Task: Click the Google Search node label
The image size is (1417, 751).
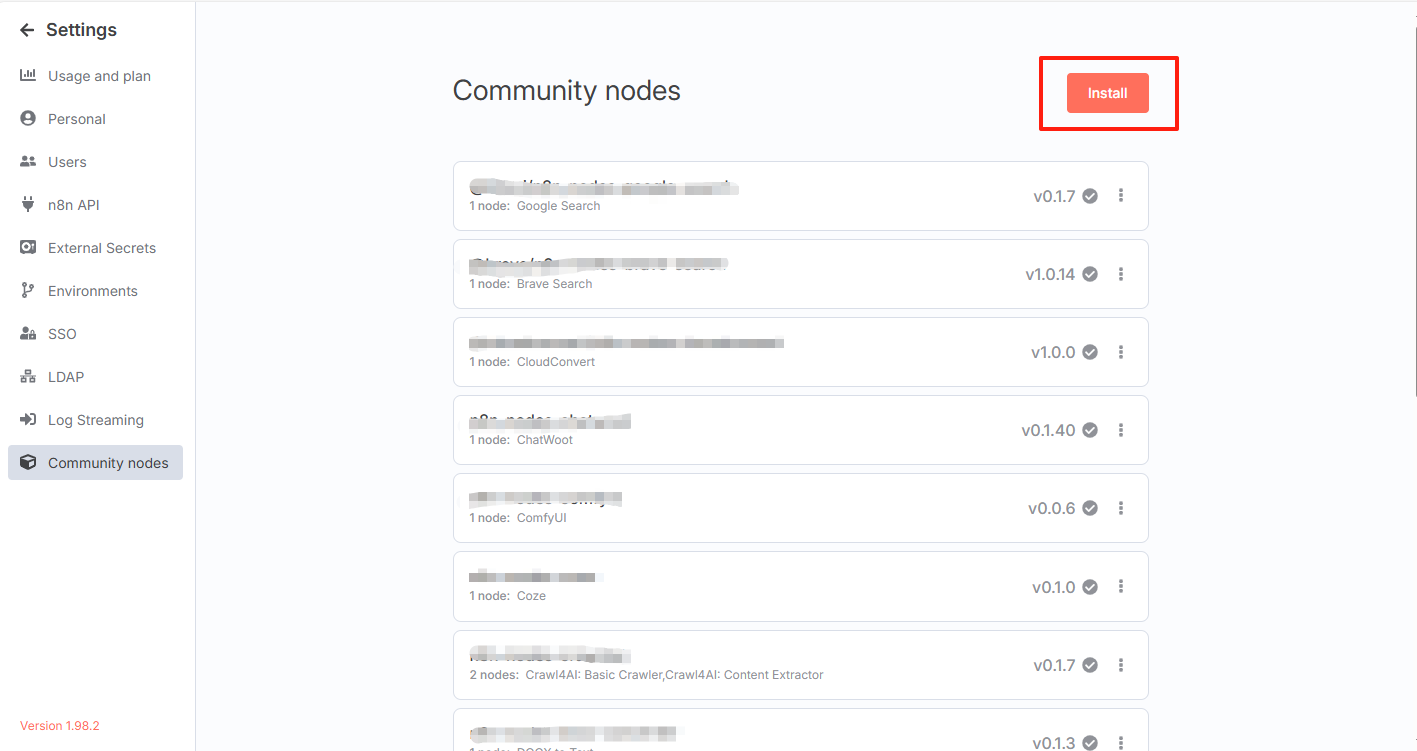Action: tap(558, 206)
